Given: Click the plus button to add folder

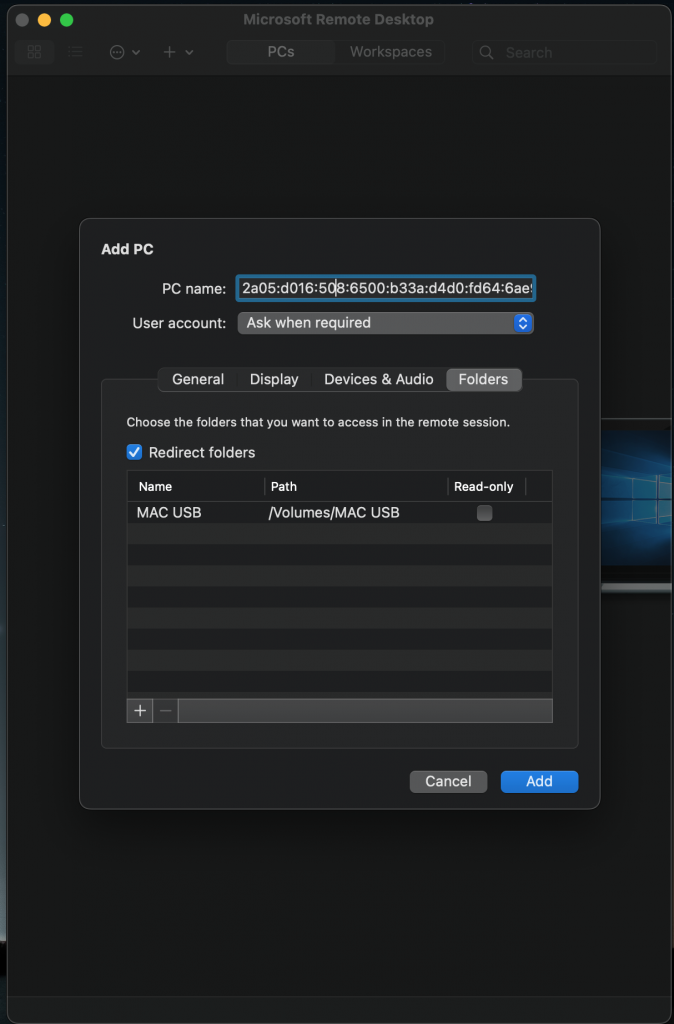Looking at the screenshot, I should [x=140, y=710].
